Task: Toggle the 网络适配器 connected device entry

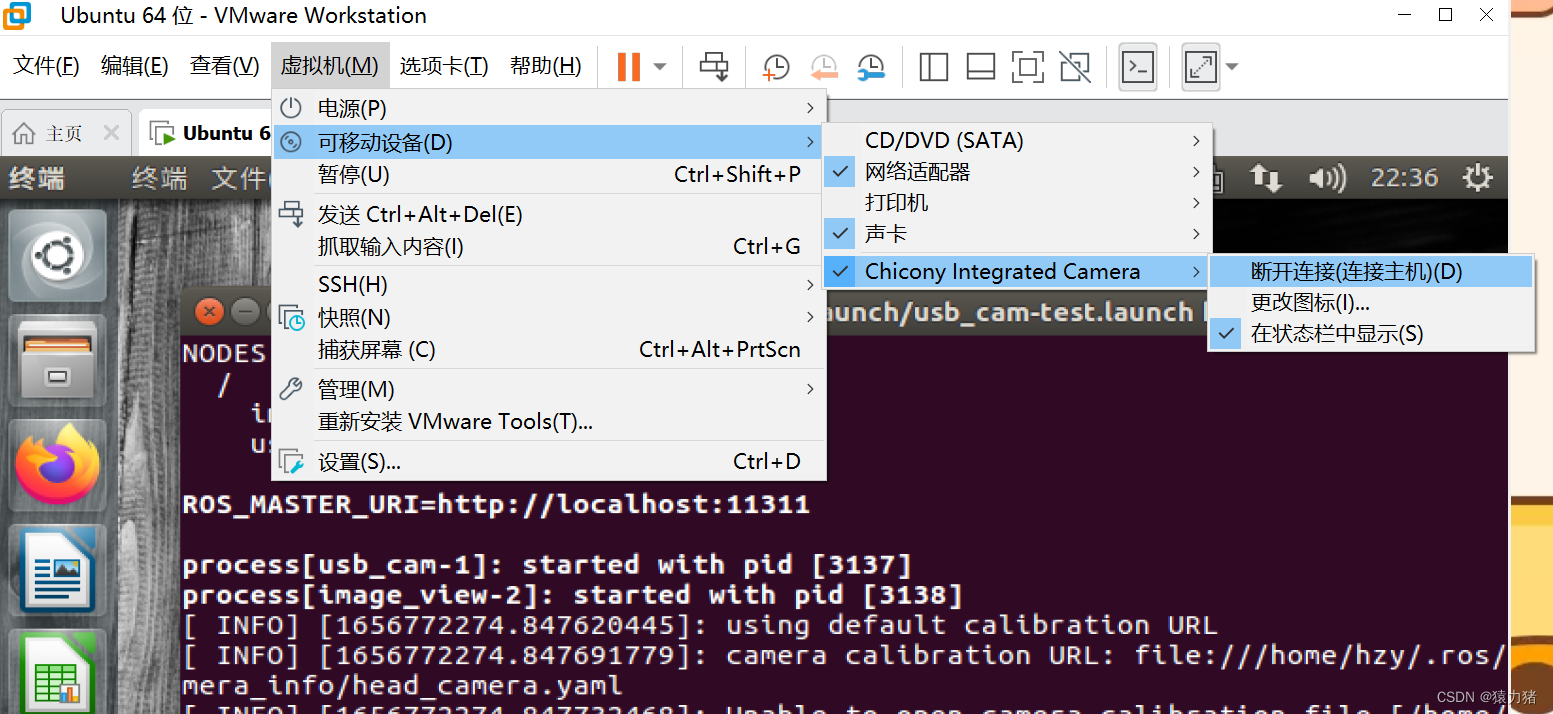Action: coord(1017,172)
